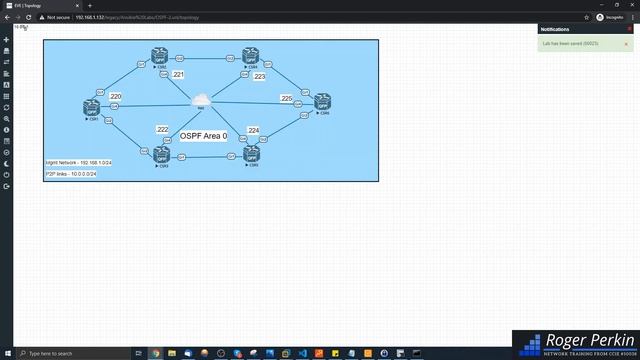
Task: Open Task View in the taskbar
Action: [x=139, y=353]
